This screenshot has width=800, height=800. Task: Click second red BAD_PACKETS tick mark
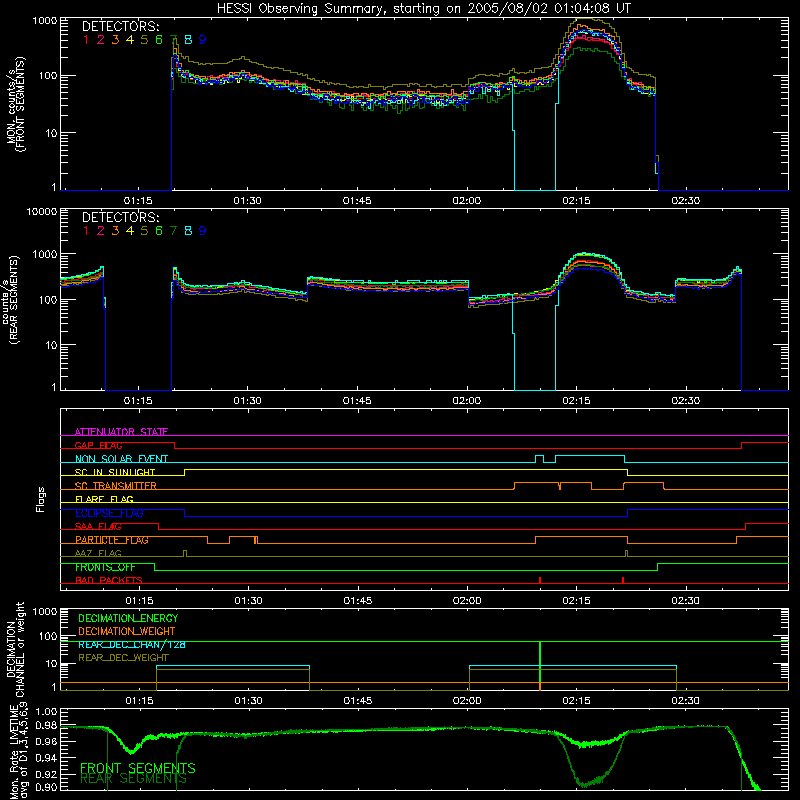pos(623,580)
